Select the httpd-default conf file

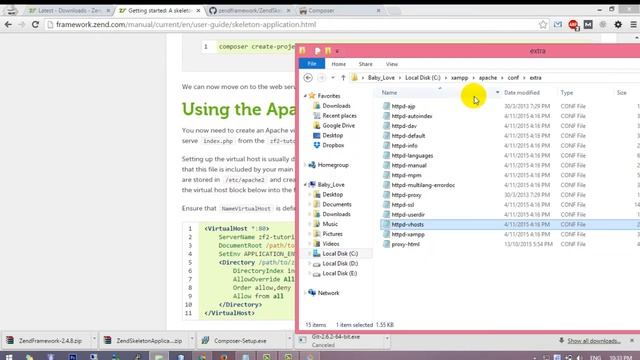(408, 136)
